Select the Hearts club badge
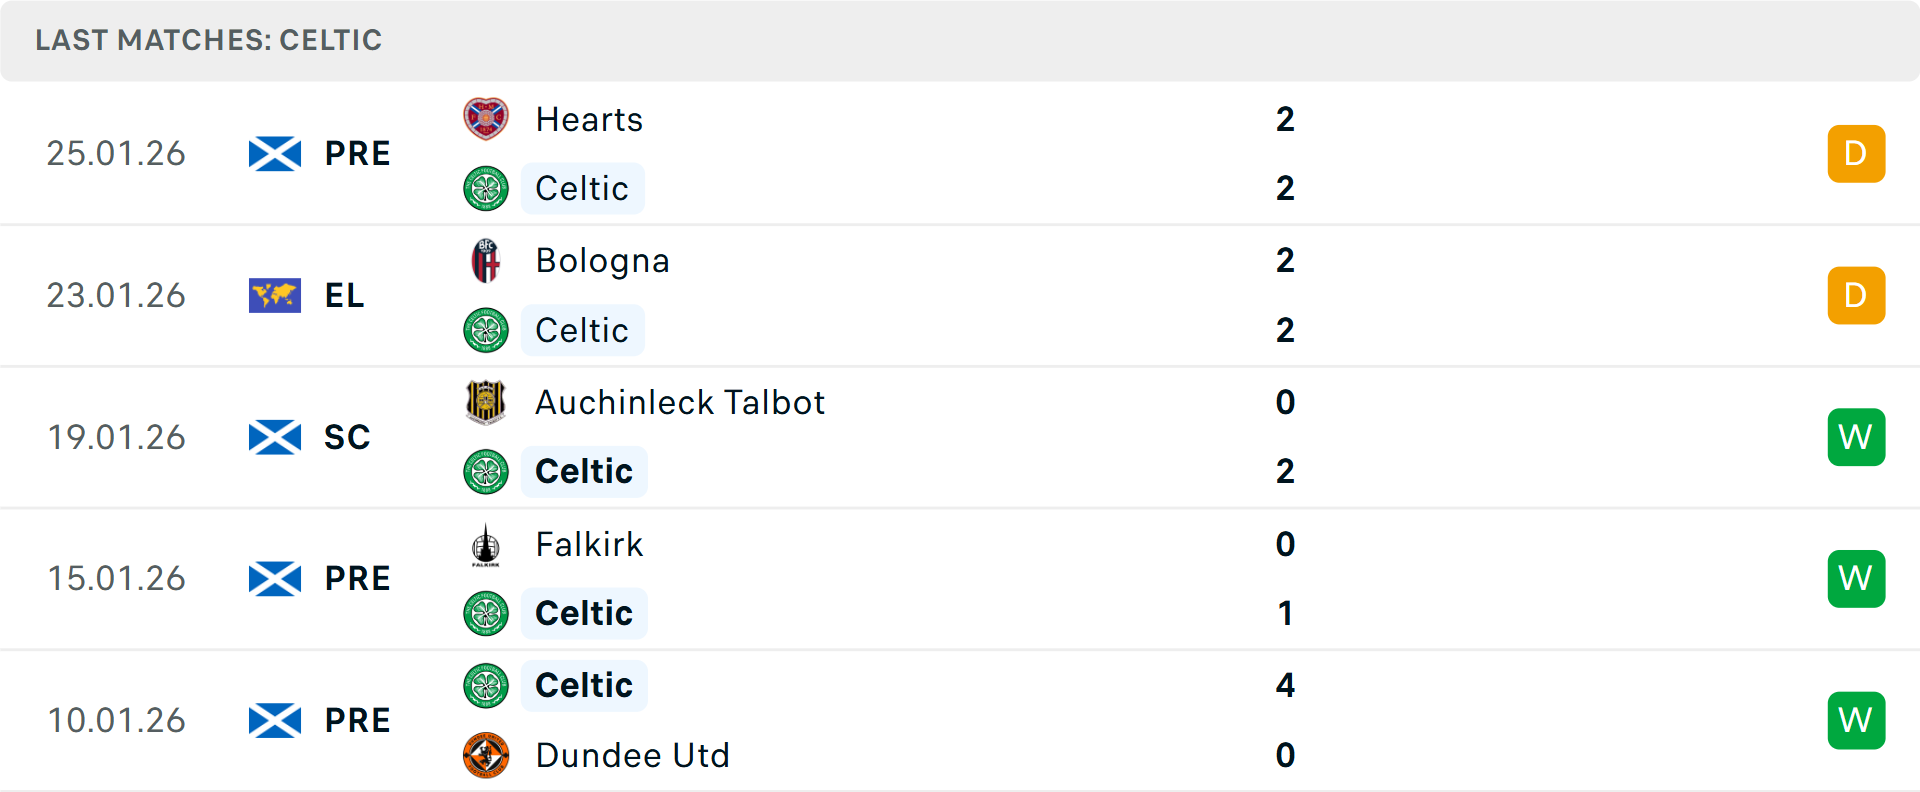 tap(486, 119)
